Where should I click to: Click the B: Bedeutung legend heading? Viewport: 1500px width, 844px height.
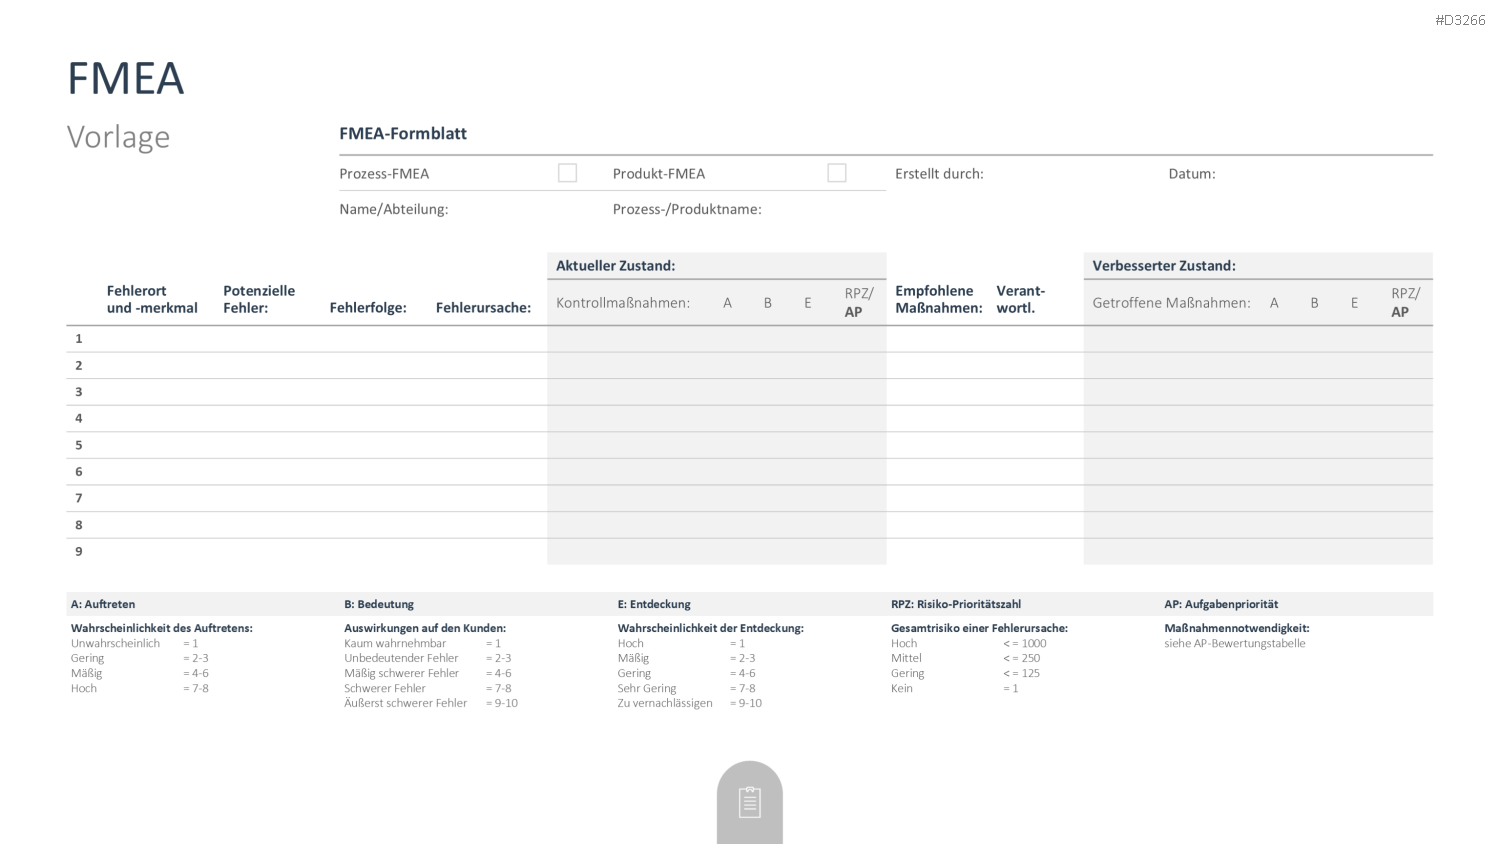click(x=379, y=604)
